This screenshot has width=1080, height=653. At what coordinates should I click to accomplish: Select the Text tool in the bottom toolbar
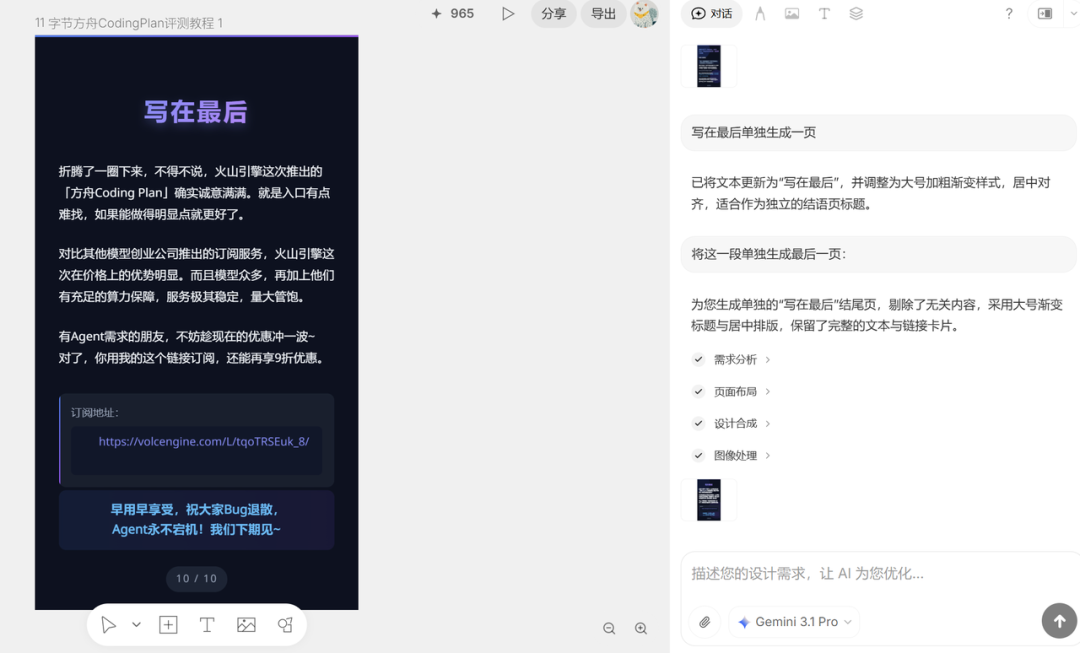coord(206,624)
